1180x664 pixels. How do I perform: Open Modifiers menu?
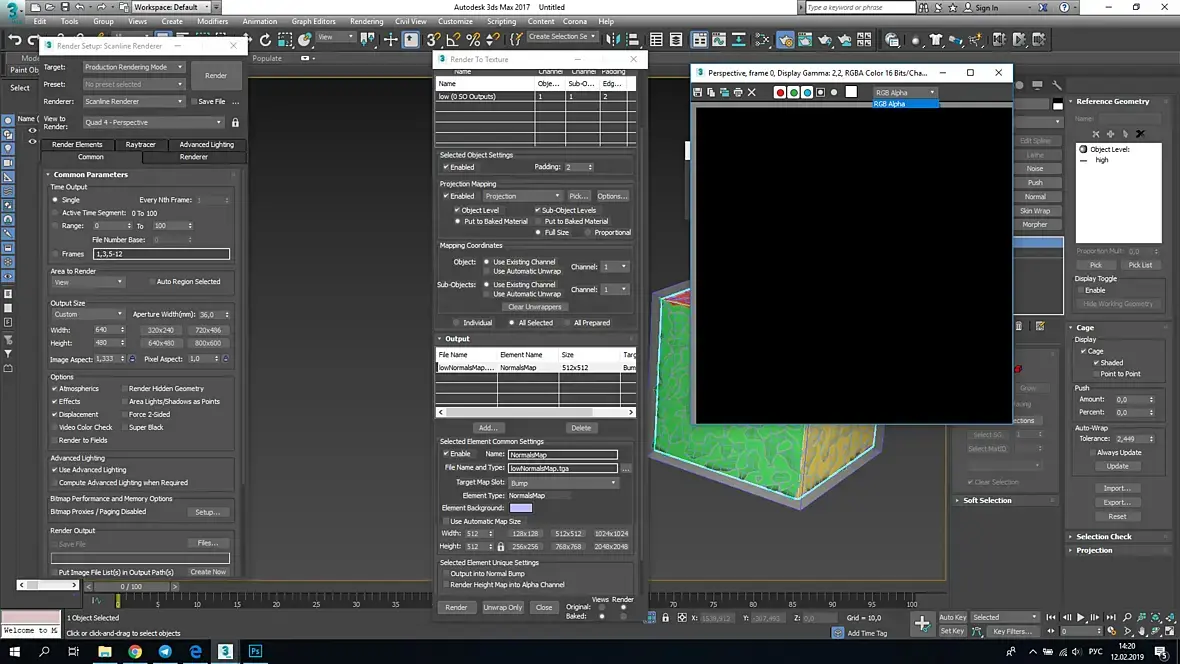pyautogui.click(x=212, y=21)
